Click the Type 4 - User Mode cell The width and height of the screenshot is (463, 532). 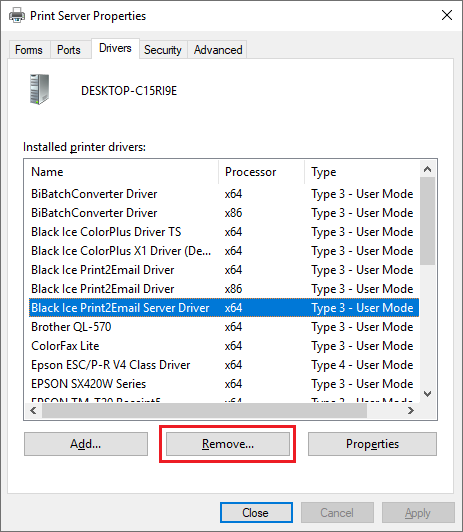point(362,365)
